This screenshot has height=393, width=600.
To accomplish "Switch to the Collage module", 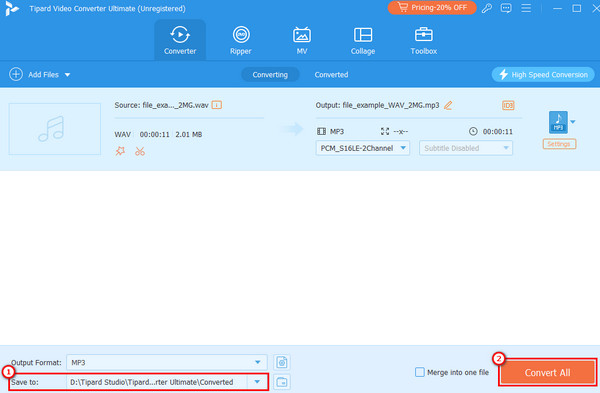I will tap(363, 40).
